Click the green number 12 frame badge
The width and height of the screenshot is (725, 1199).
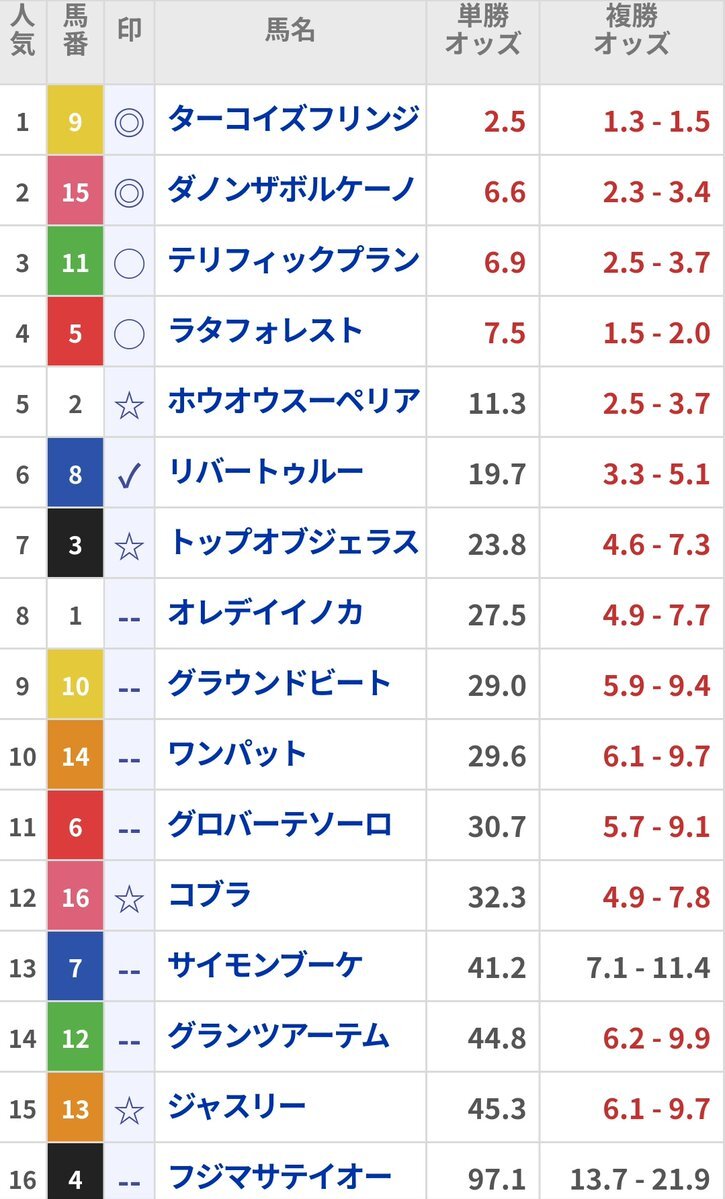[75, 1038]
